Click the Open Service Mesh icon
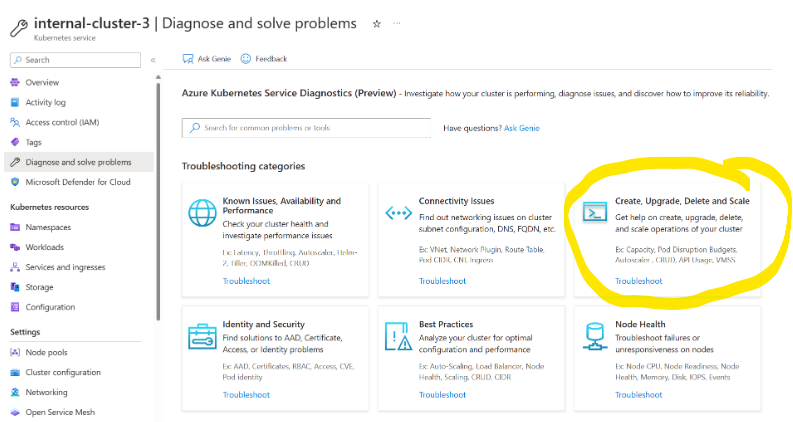Image resolution: width=793 pixels, height=422 pixels. [x=15, y=412]
